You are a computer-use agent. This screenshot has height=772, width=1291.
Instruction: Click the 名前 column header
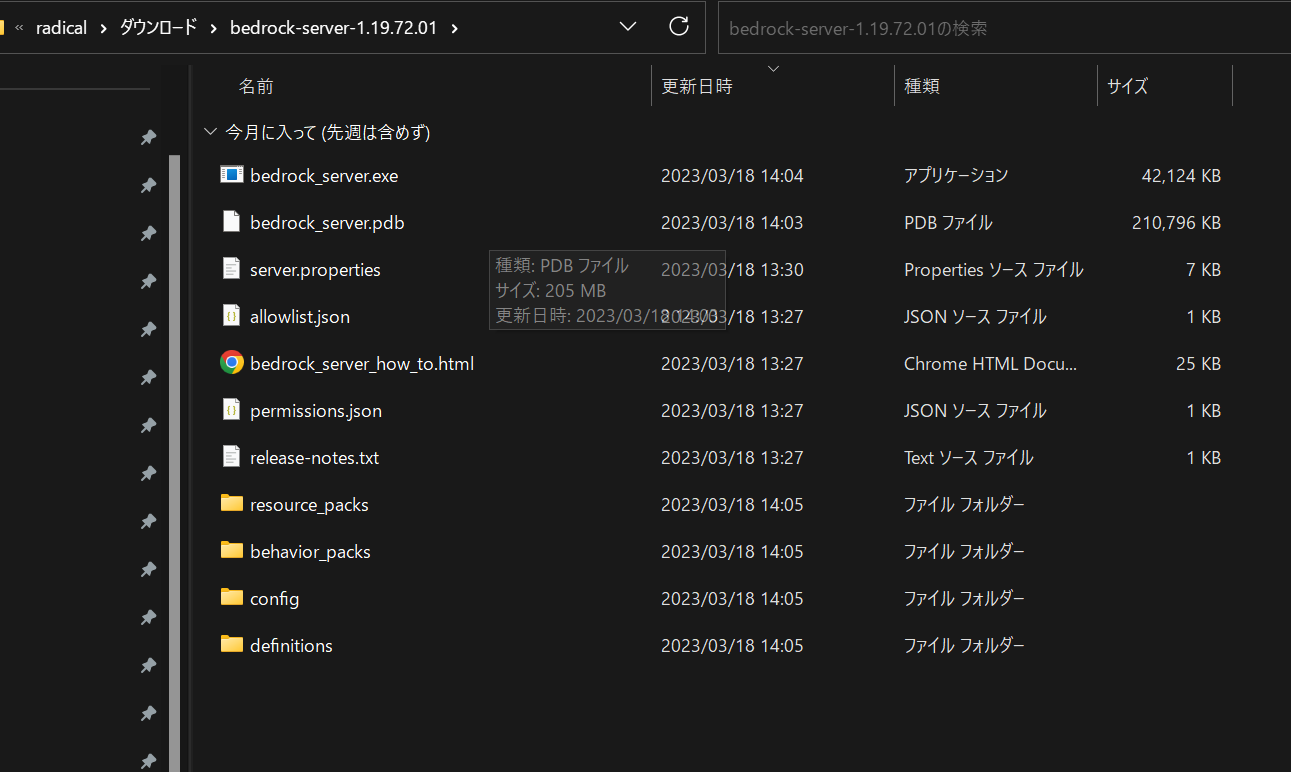pyautogui.click(x=256, y=86)
